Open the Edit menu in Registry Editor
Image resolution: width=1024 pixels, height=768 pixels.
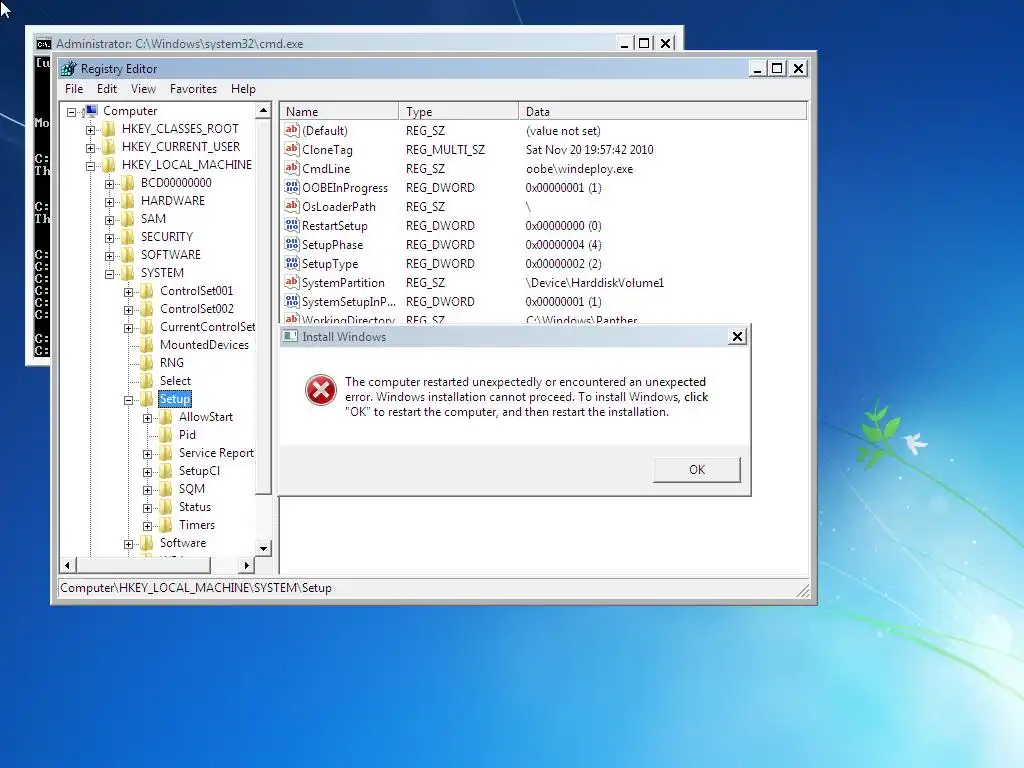[106, 89]
